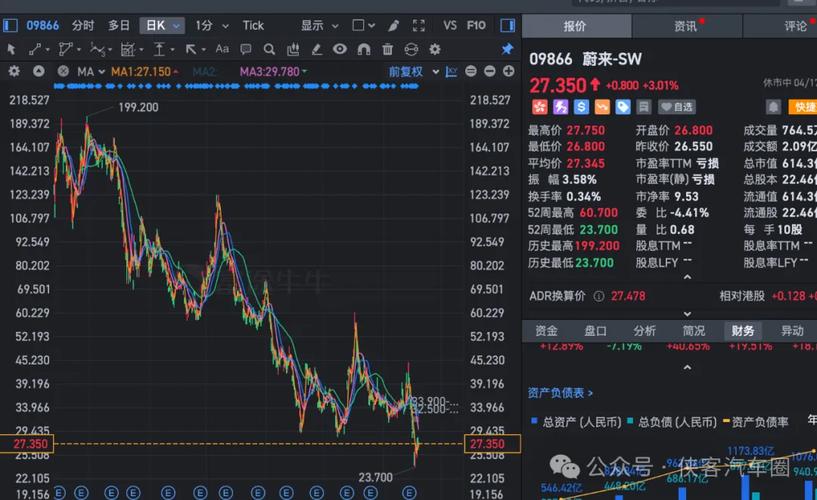Click the orange 快捷 trade button

pos(802,107)
